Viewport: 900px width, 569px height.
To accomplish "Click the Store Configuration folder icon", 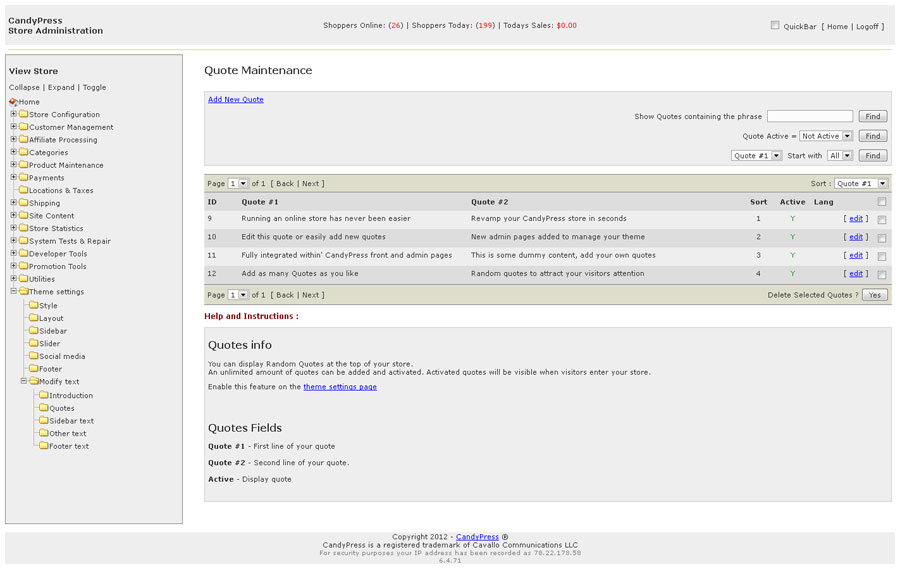I will [24, 114].
